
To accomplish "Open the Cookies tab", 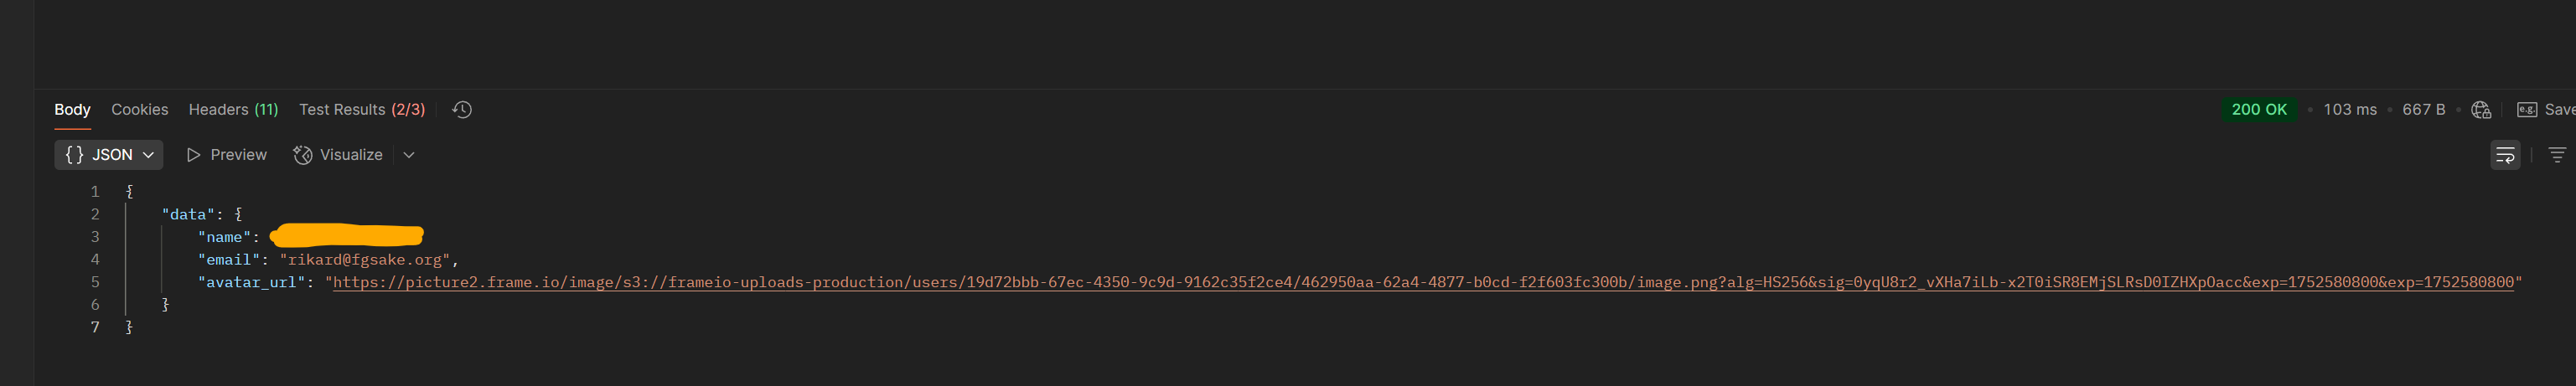I will click(x=139, y=110).
